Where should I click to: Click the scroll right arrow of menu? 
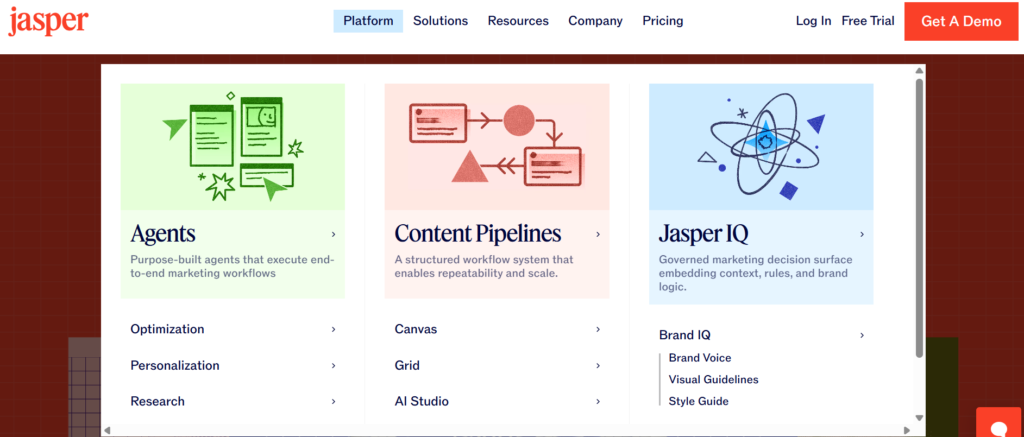point(906,430)
